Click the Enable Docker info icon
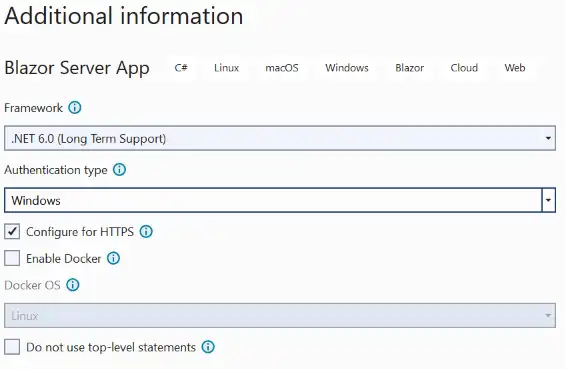Image resolution: width=565 pixels, height=369 pixels. [x=114, y=258]
